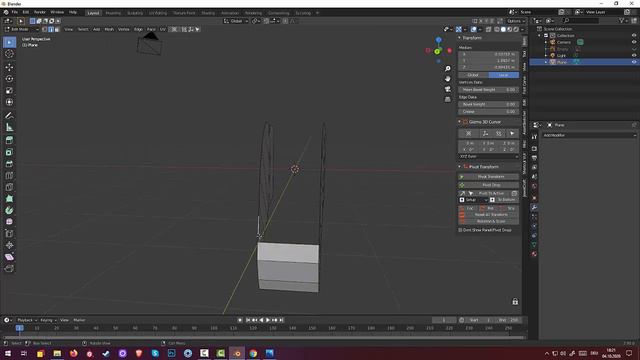Click the zoom magnifier icon in viewport
The height and width of the screenshot is (360, 640).
point(448,69)
